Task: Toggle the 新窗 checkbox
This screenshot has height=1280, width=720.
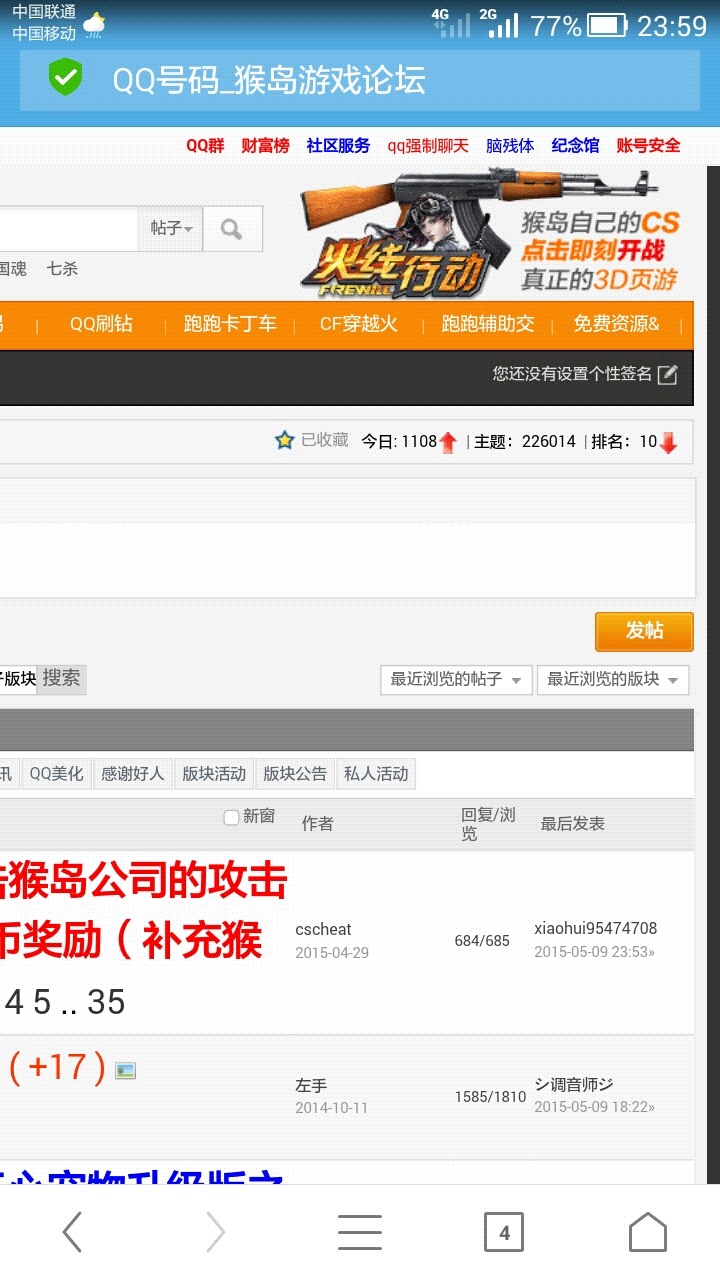Action: tap(232, 817)
